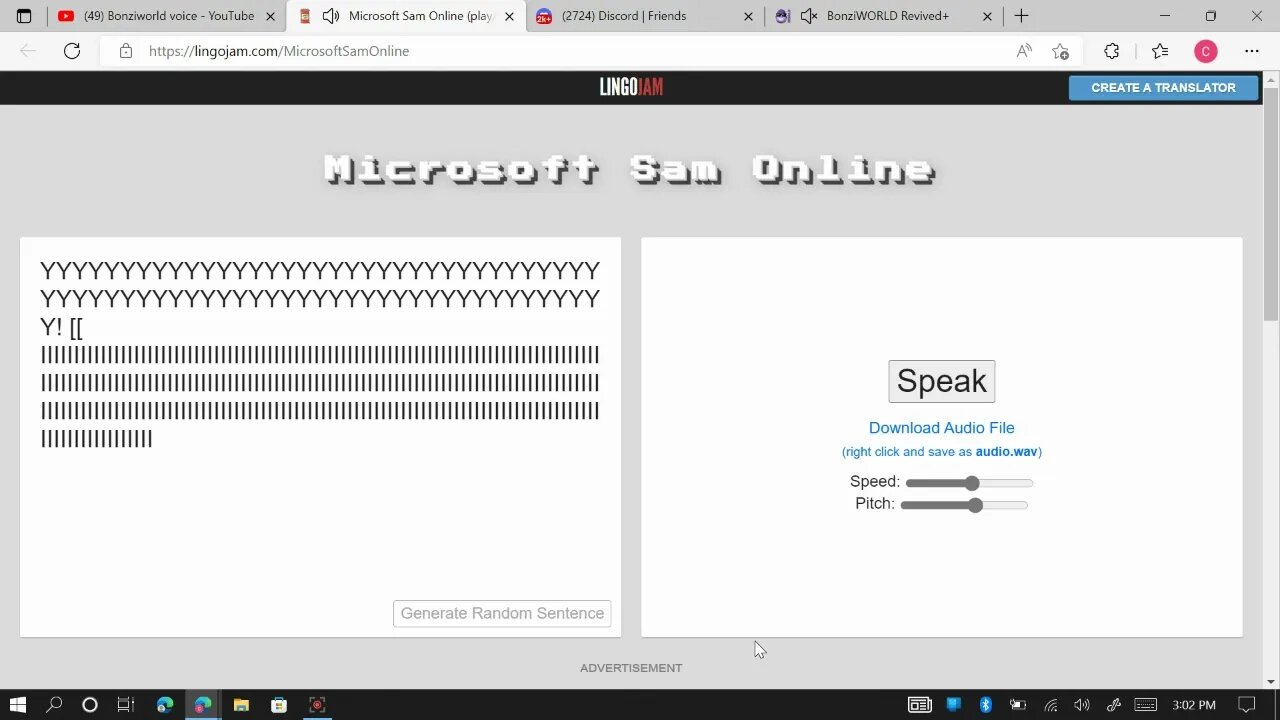Viewport: 1280px width, 720px height.
Task: Open Microsoft Store from taskbar
Action: click(279, 705)
